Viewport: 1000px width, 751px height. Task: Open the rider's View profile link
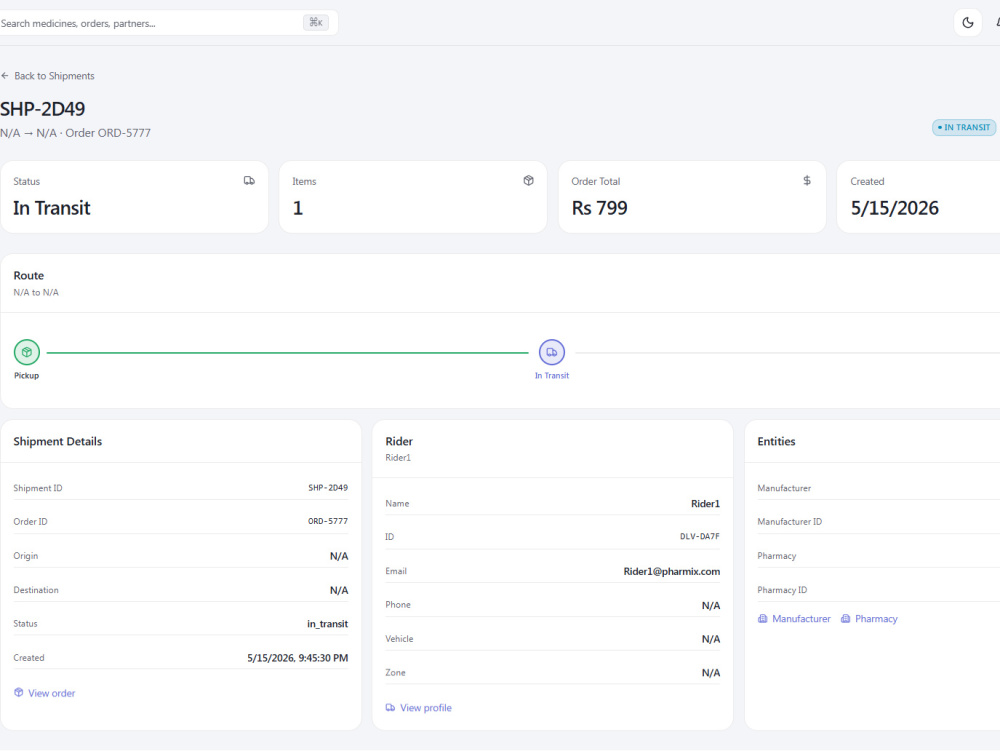click(425, 708)
